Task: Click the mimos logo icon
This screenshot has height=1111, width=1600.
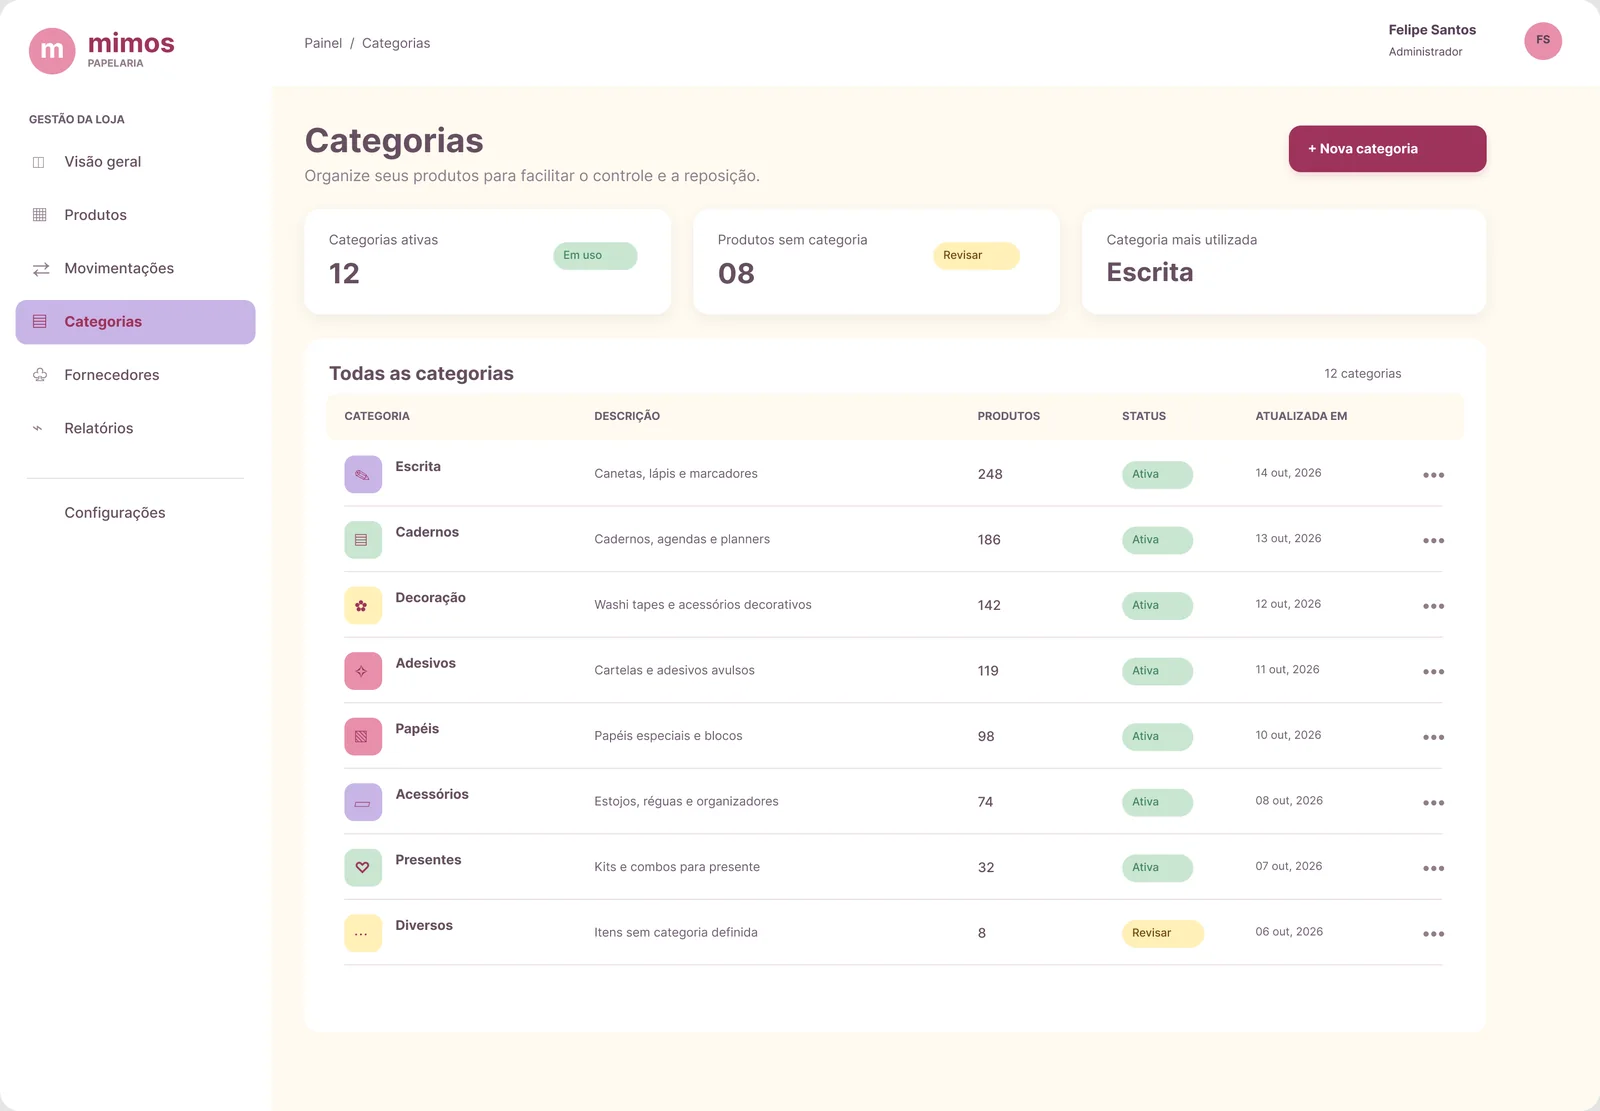Action: tap(52, 51)
